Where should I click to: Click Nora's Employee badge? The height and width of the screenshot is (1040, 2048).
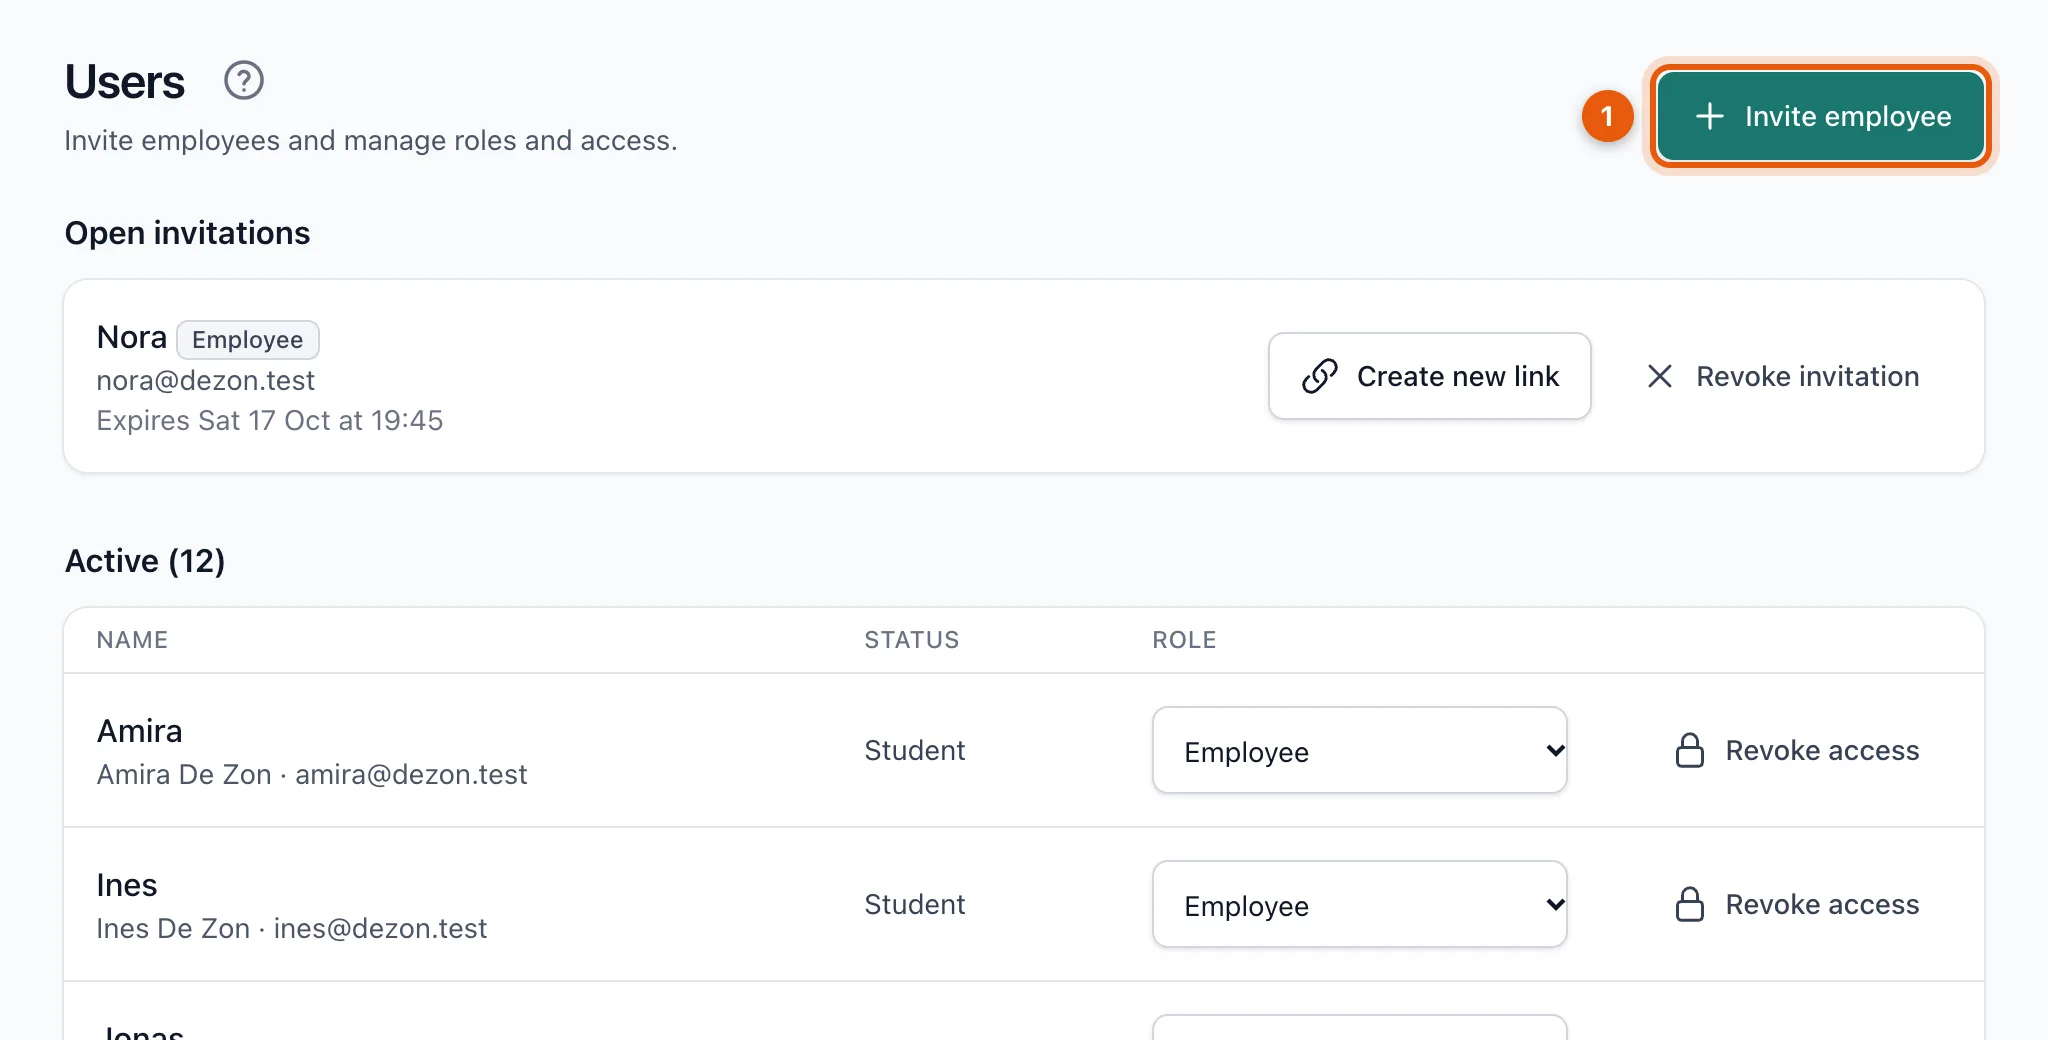coord(248,340)
